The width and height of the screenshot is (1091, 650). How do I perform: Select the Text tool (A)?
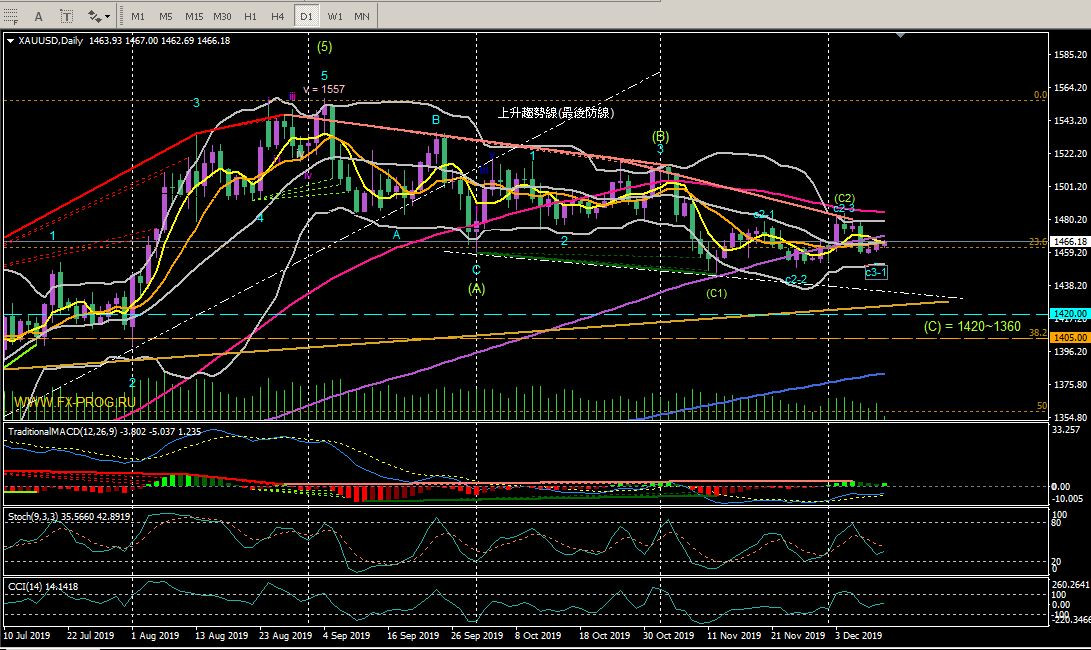(38, 16)
